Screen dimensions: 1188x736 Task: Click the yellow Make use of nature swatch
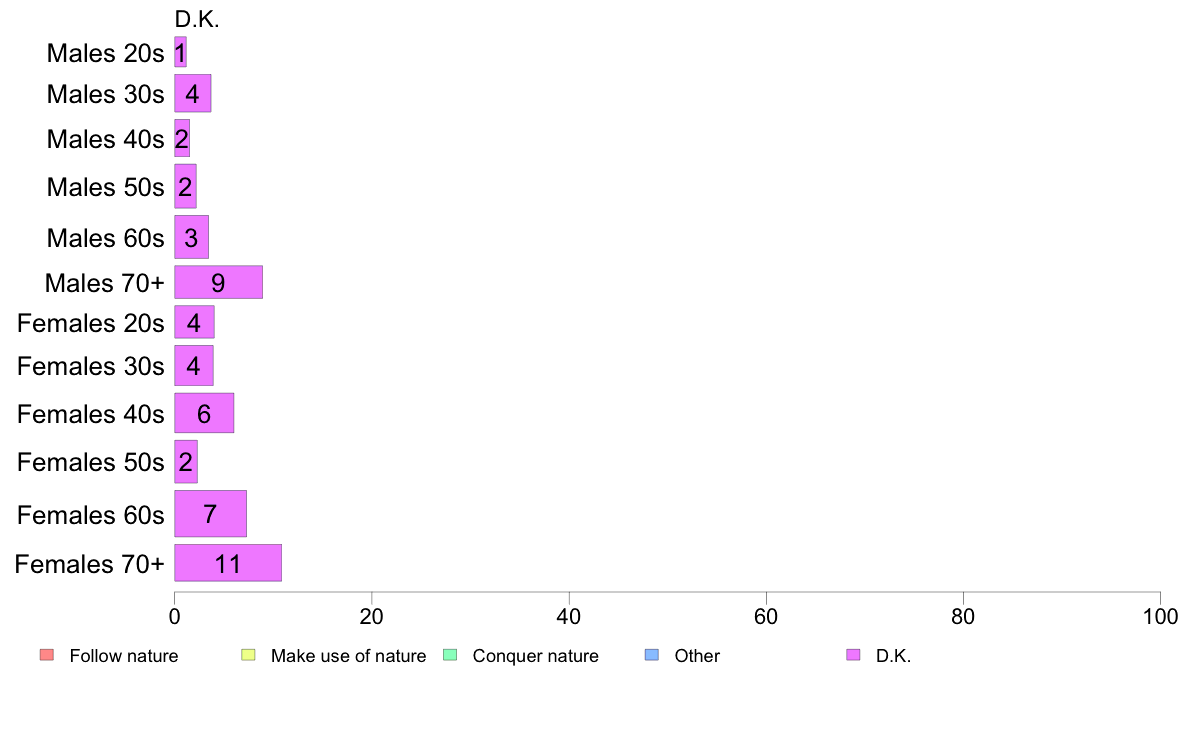249,655
